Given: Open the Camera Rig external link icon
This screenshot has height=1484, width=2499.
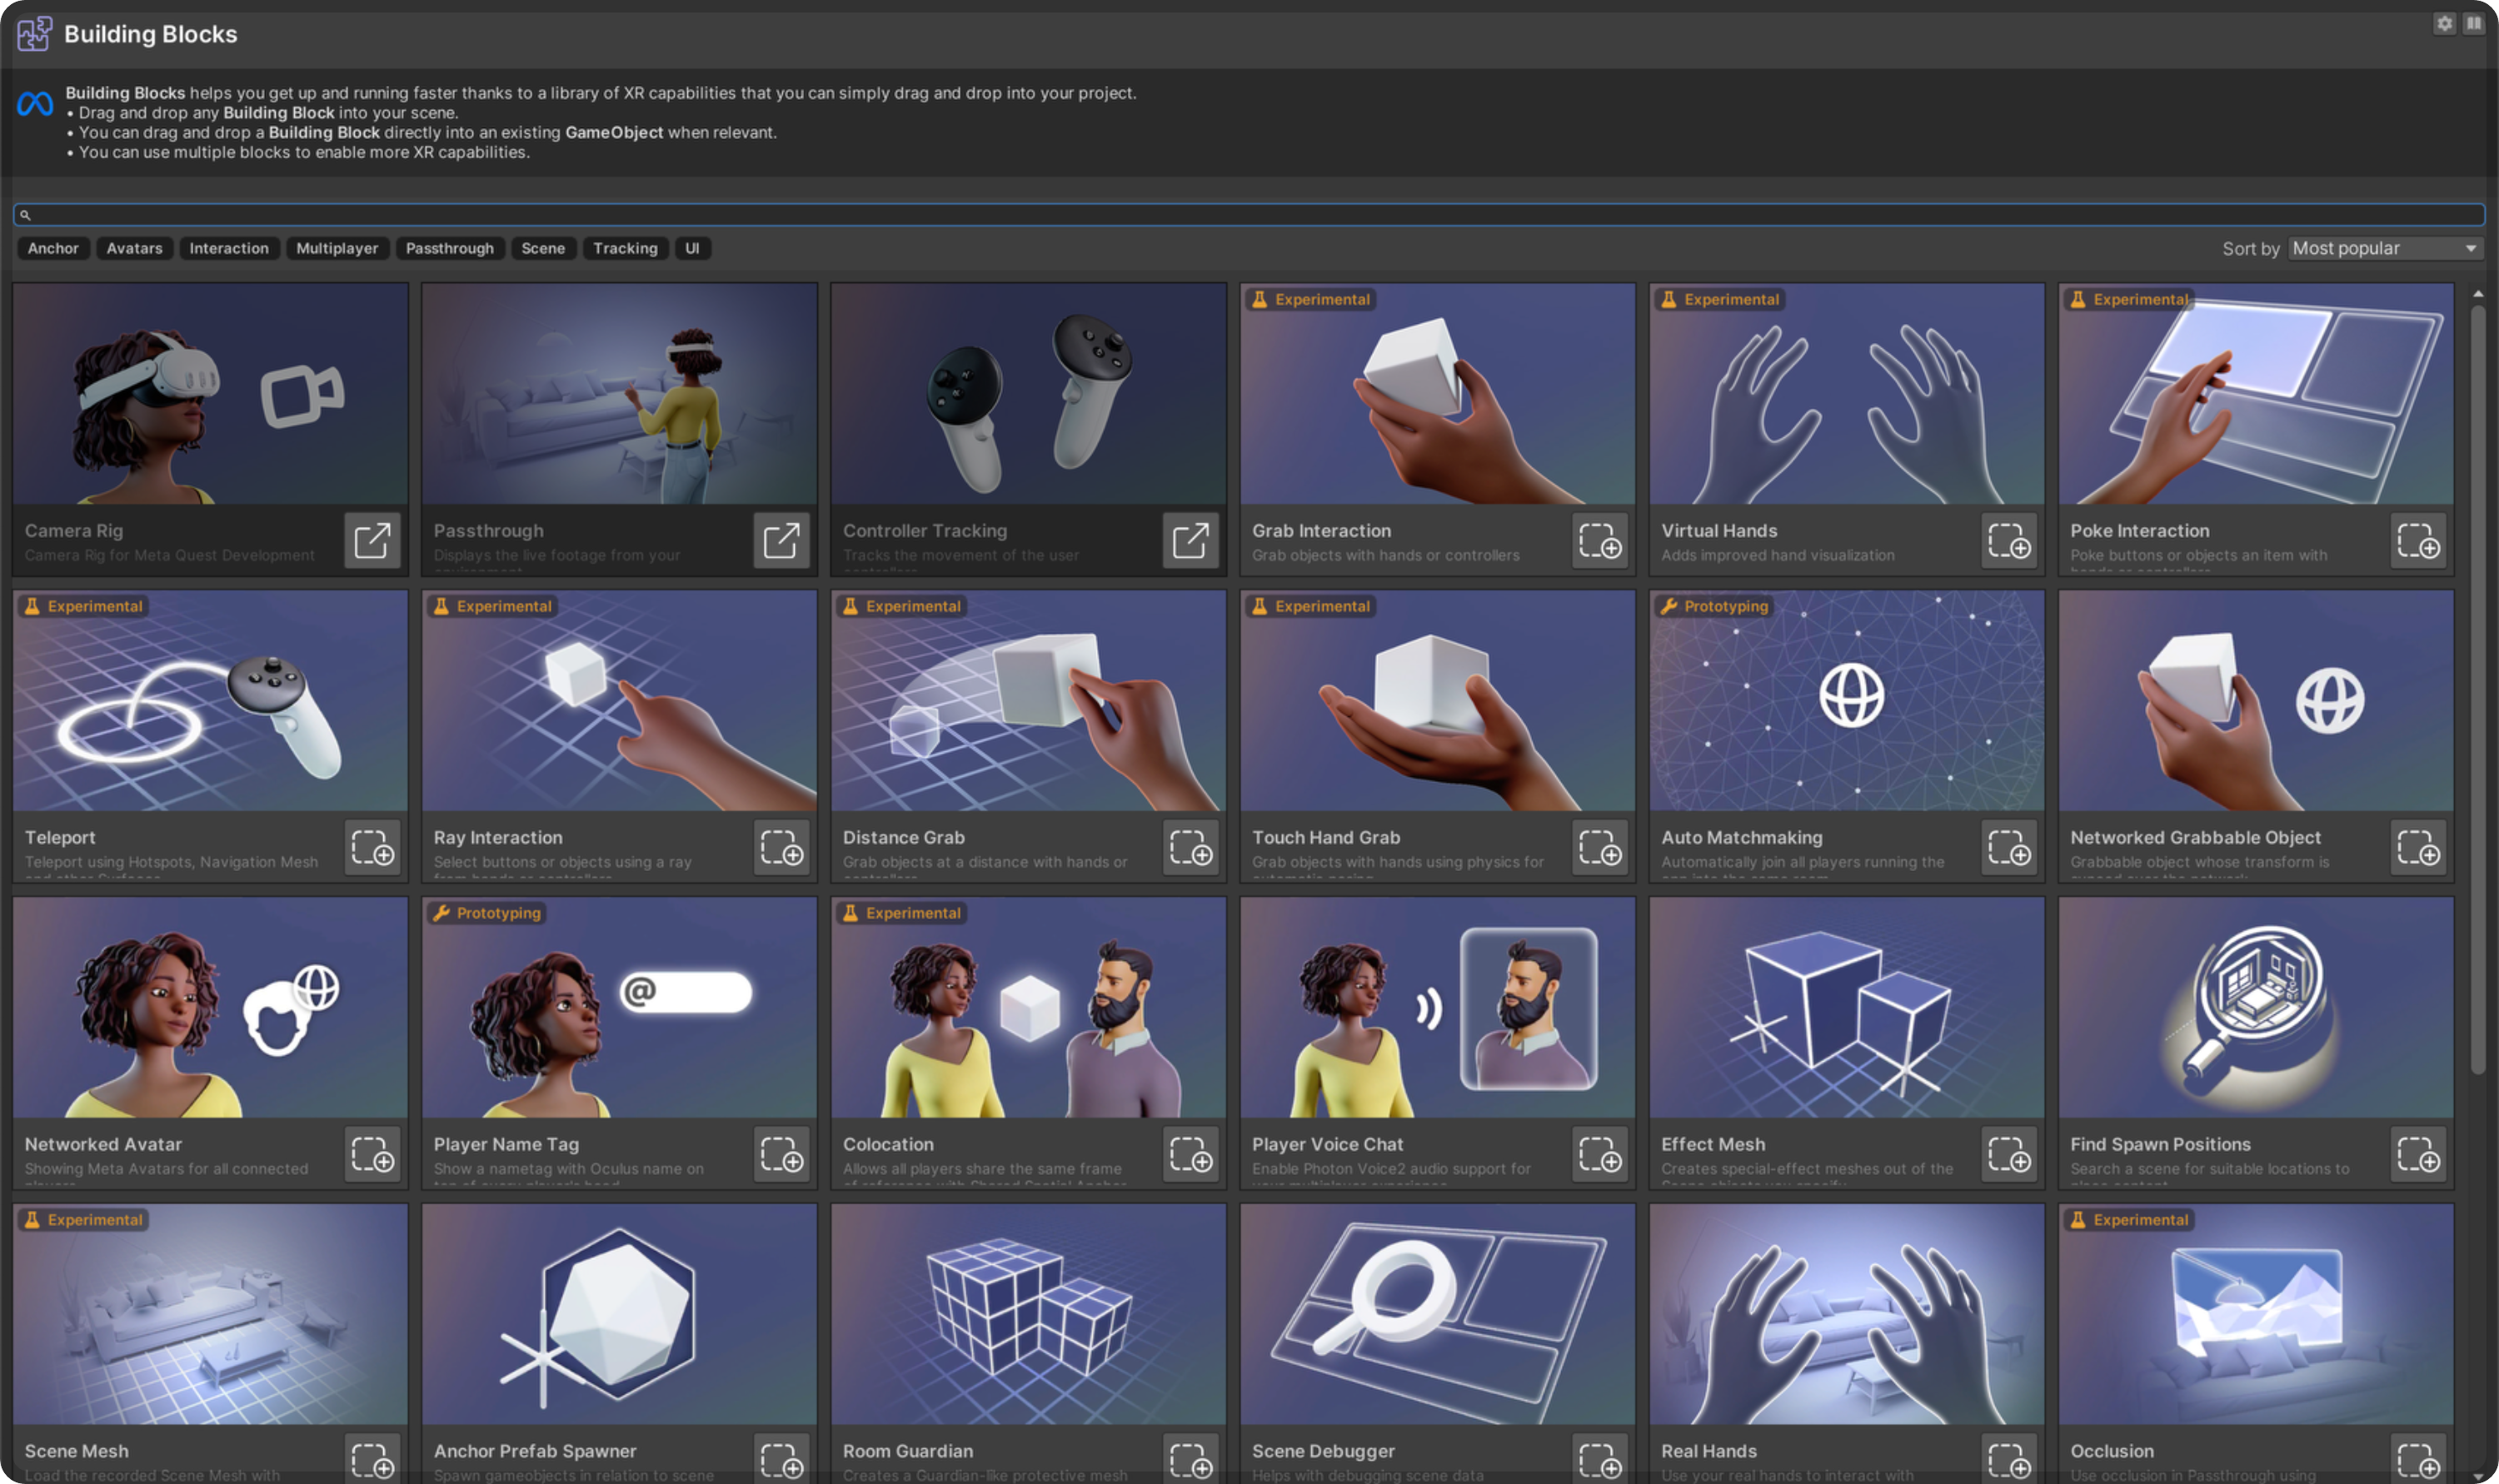Looking at the screenshot, I should coord(372,541).
